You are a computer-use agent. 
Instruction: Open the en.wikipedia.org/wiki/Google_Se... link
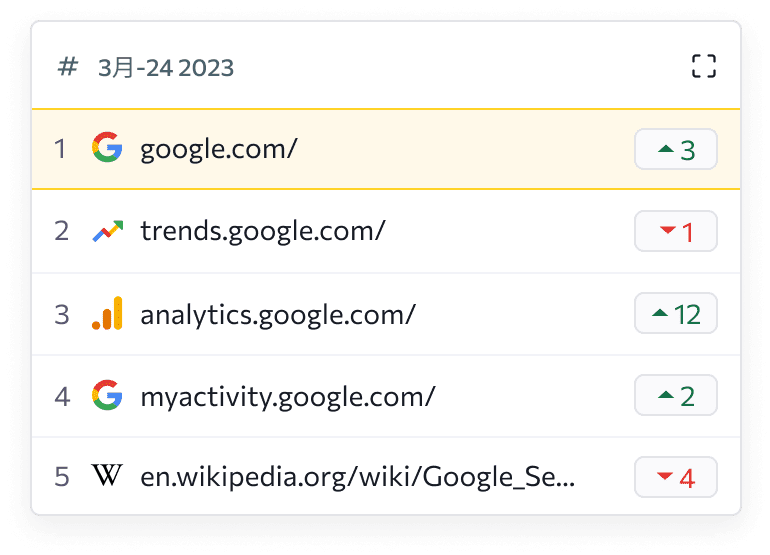[358, 477]
